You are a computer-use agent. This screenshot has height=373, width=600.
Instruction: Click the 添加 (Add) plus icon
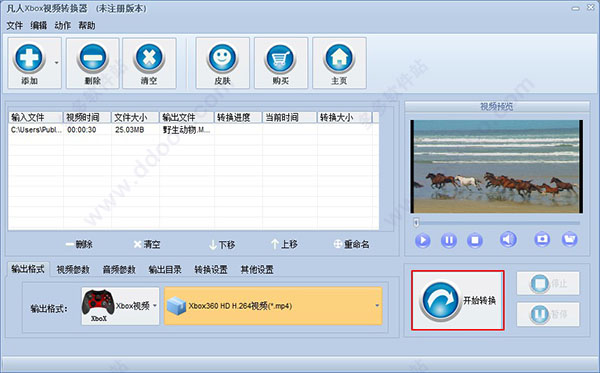point(29,58)
